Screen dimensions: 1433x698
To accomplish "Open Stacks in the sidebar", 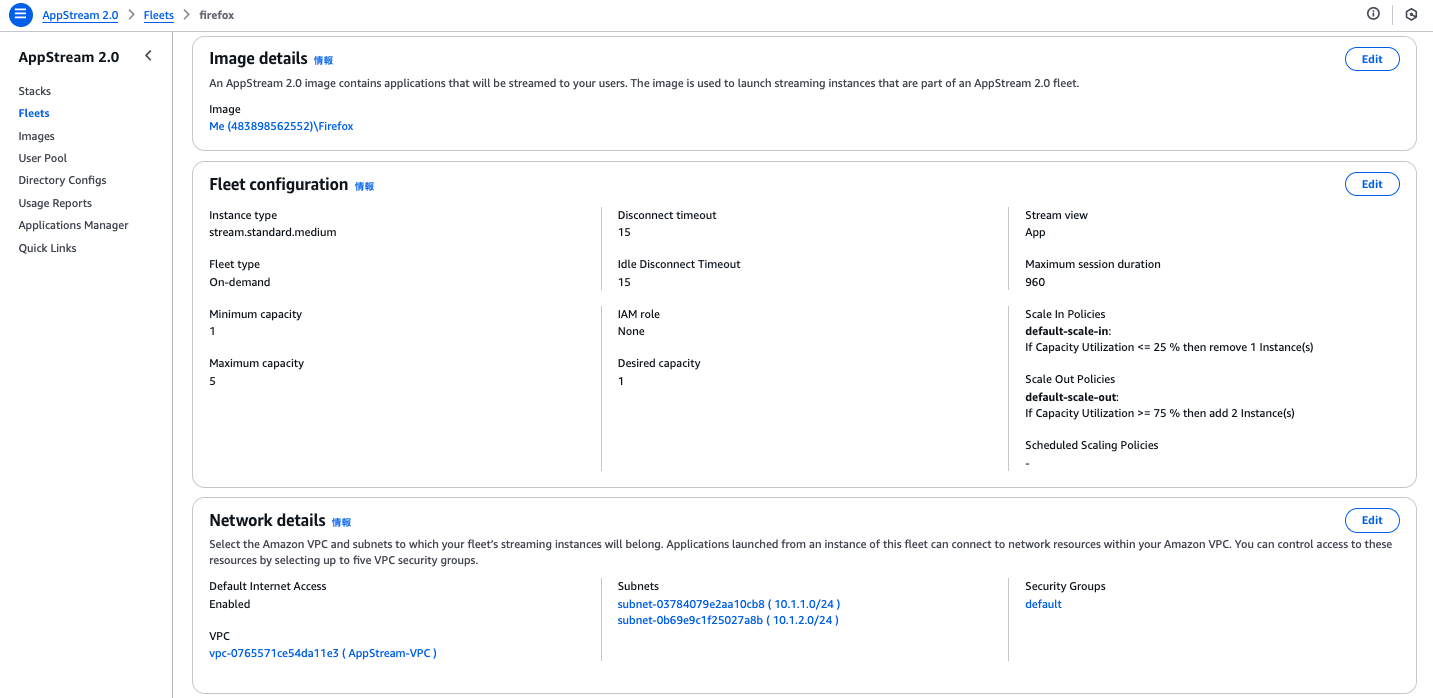I will point(35,91).
